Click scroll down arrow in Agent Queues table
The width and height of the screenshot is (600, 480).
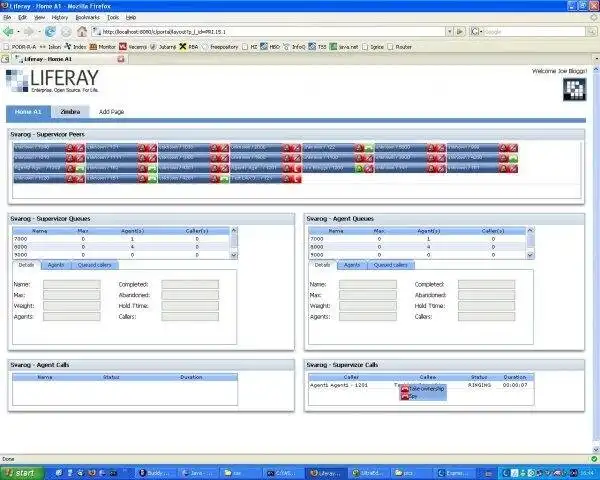[530, 255]
